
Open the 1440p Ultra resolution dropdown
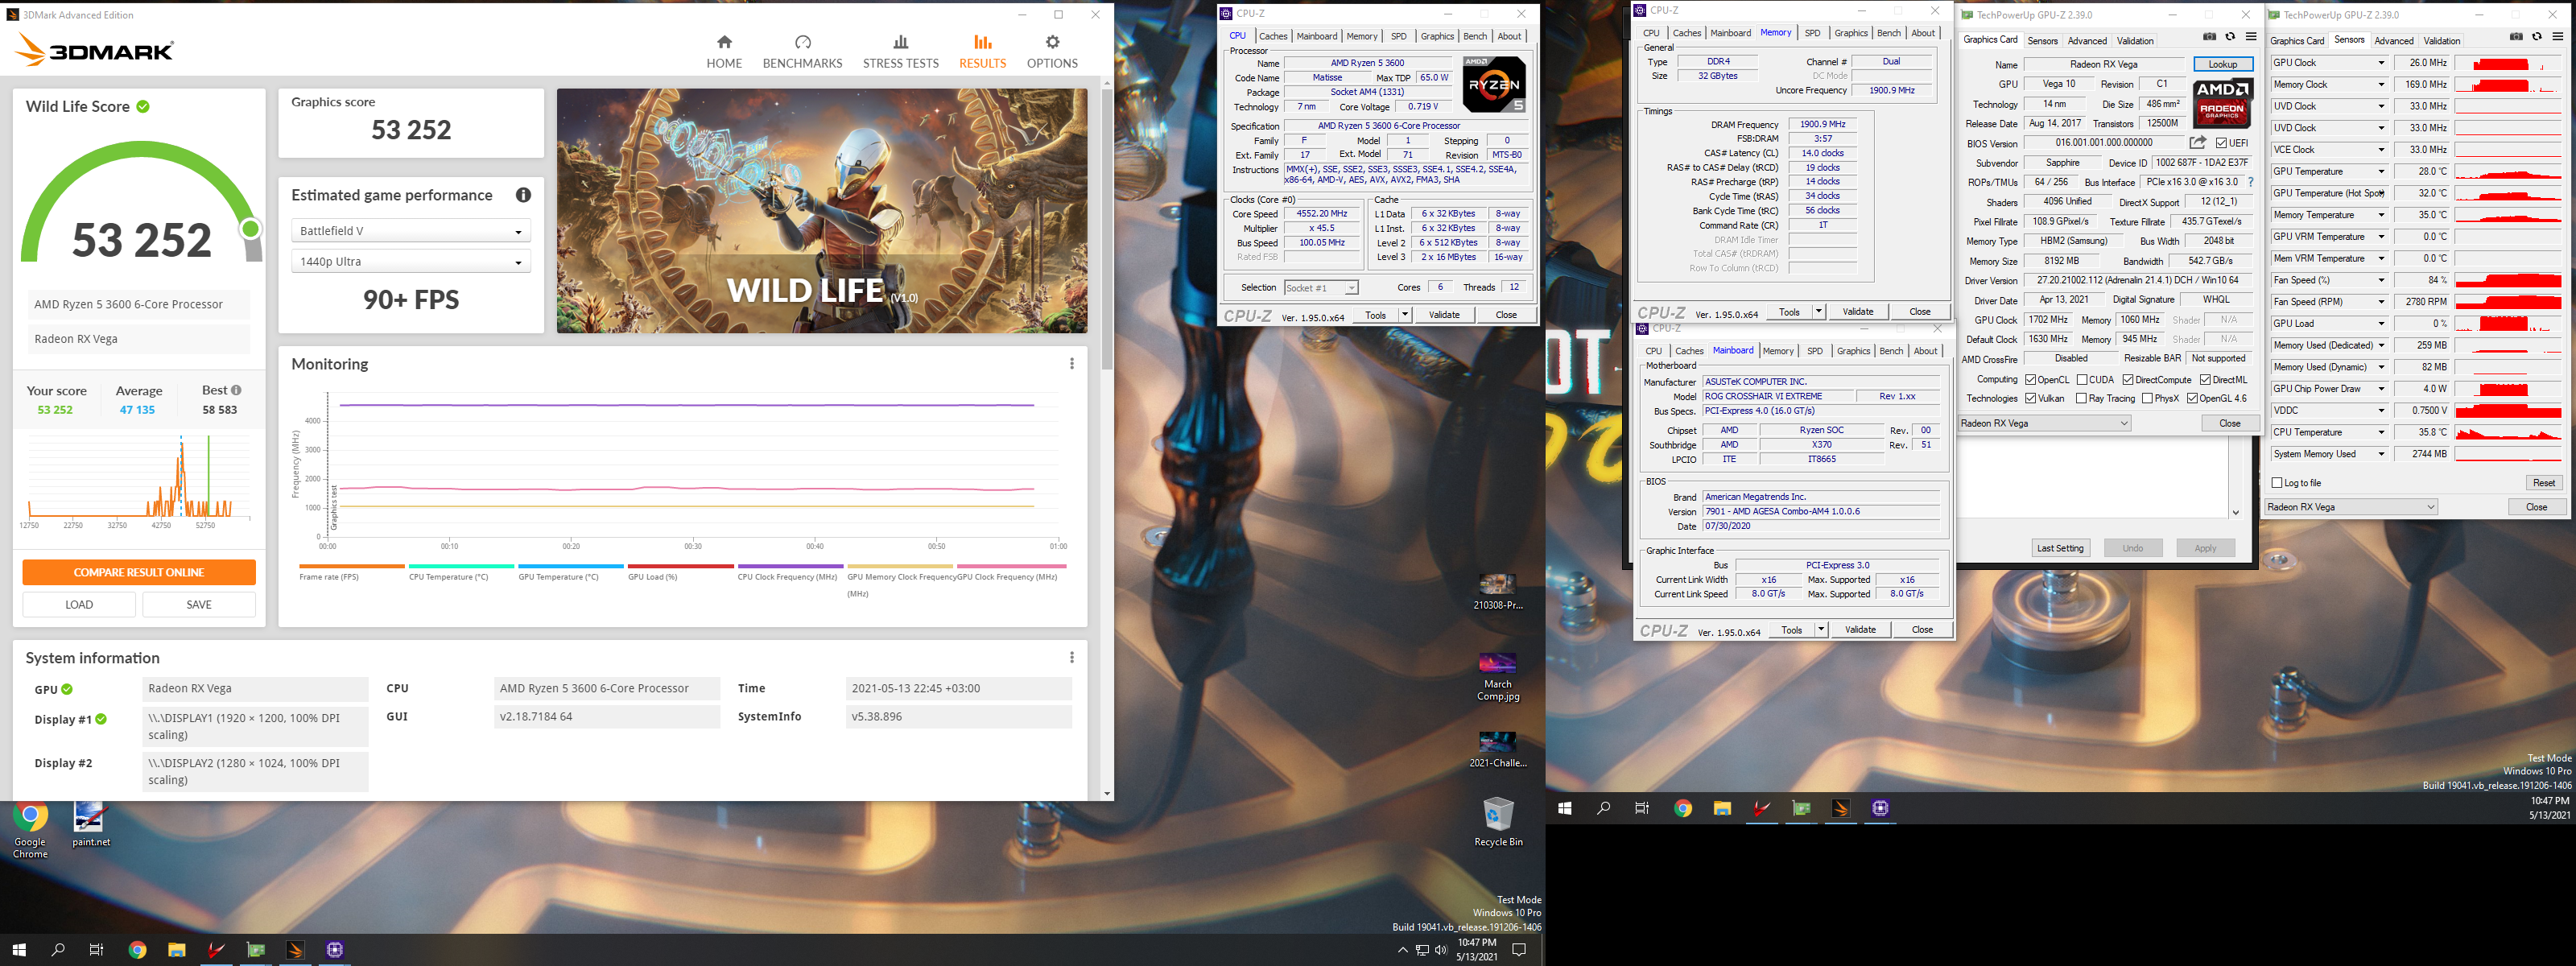point(410,262)
